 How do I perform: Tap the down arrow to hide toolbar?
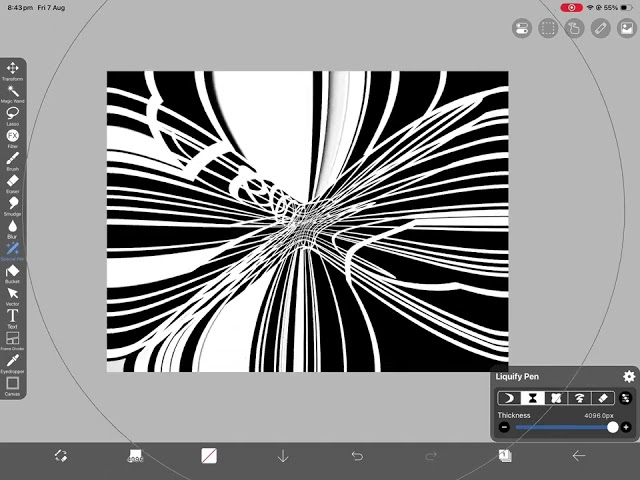[x=283, y=456]
